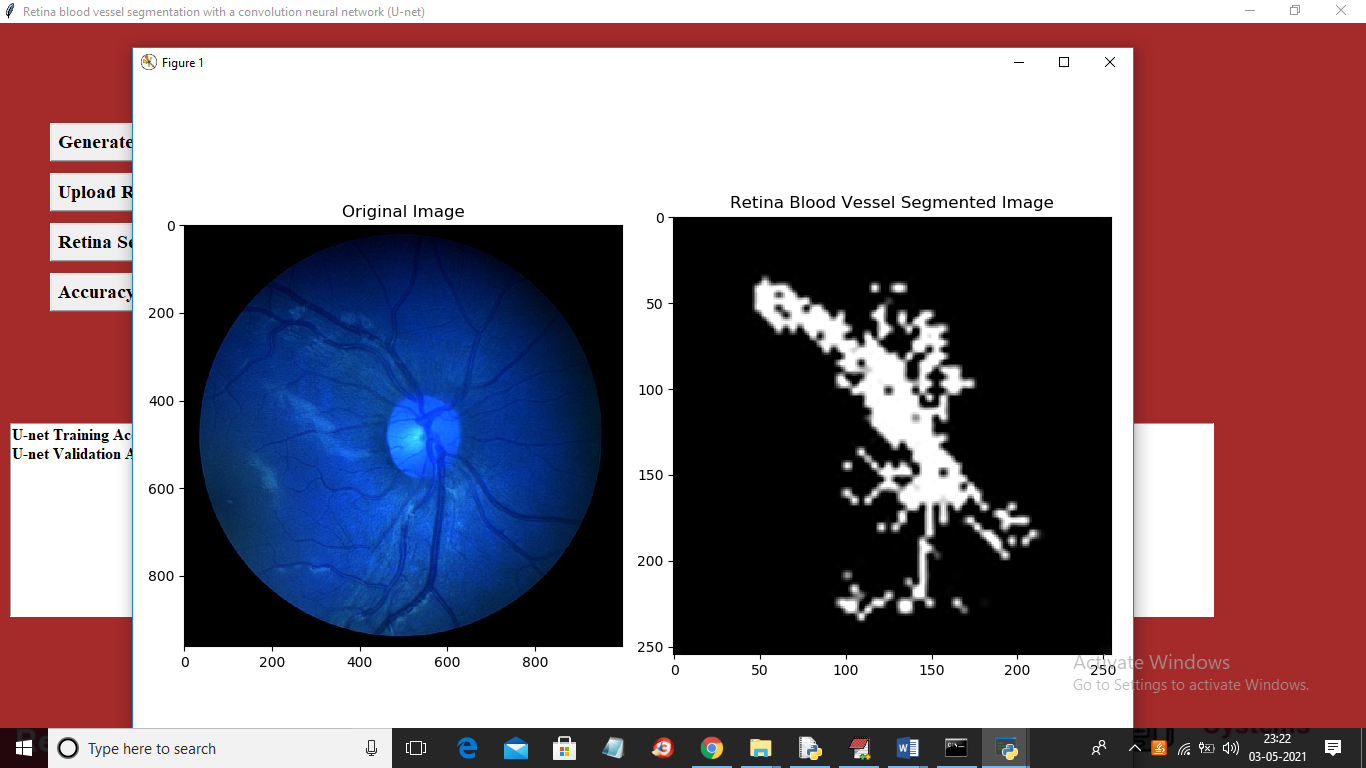Click the taskbar search box

pos(220,748)
